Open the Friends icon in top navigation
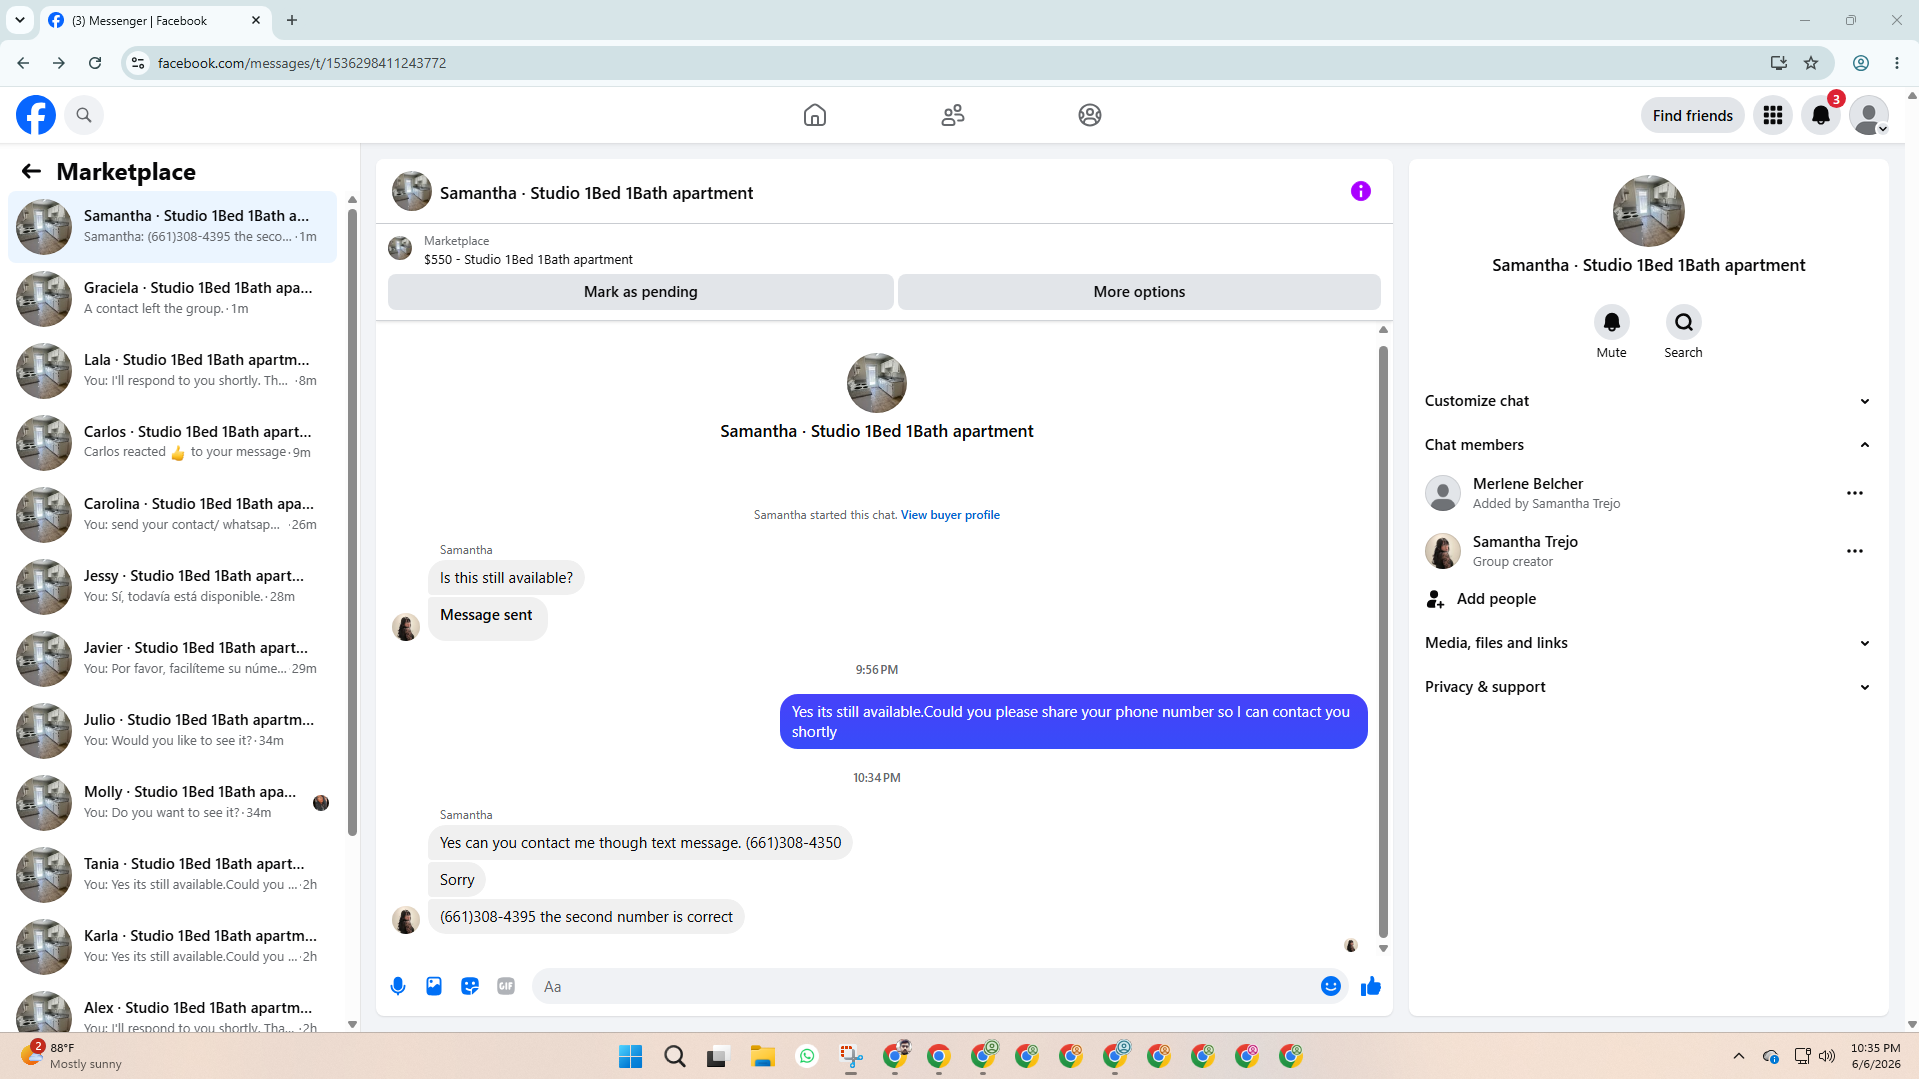 [953, 115]
